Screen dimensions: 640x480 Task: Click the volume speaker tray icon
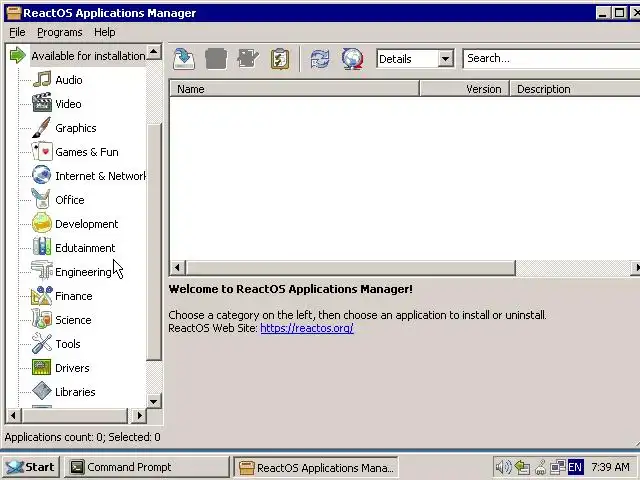pos(503,467)
